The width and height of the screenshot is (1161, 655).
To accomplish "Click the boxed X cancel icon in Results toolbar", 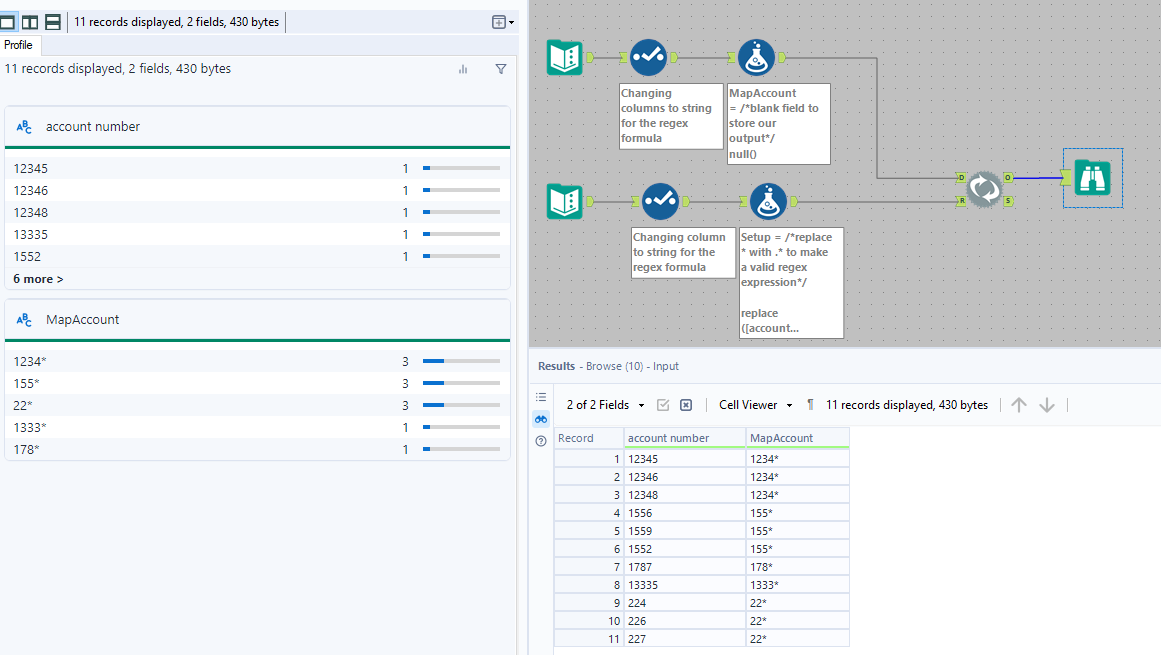I will [x=686, y=404].
